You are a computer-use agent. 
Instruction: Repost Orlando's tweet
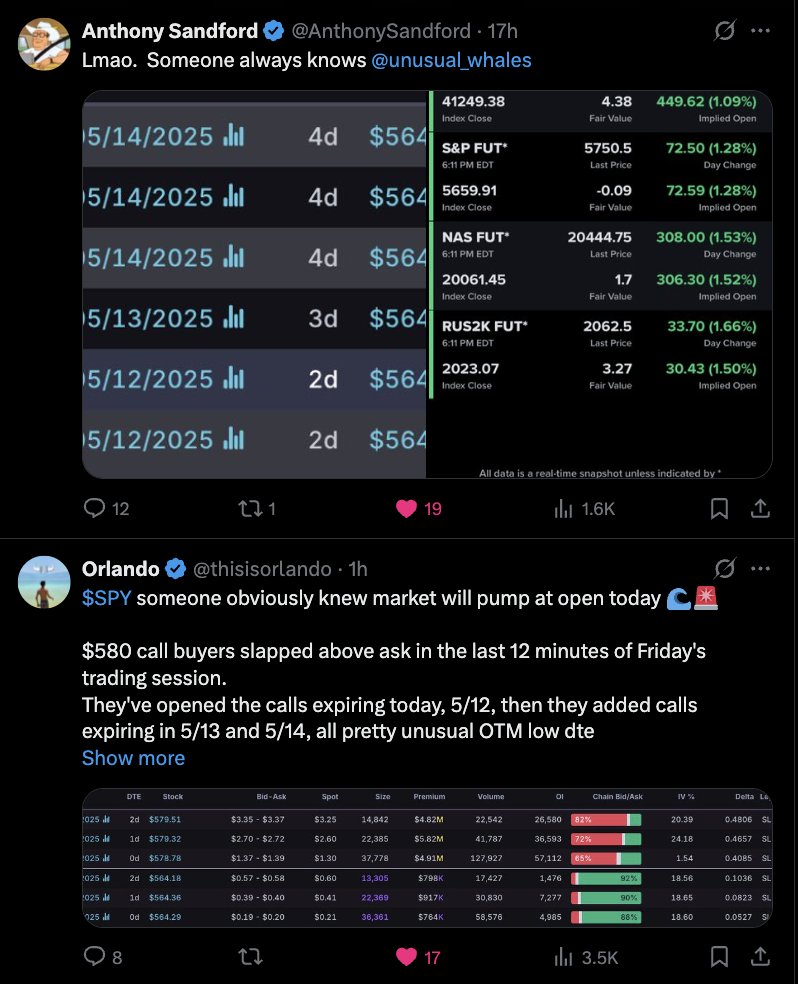pyautogui.click(x=250, y=957)
